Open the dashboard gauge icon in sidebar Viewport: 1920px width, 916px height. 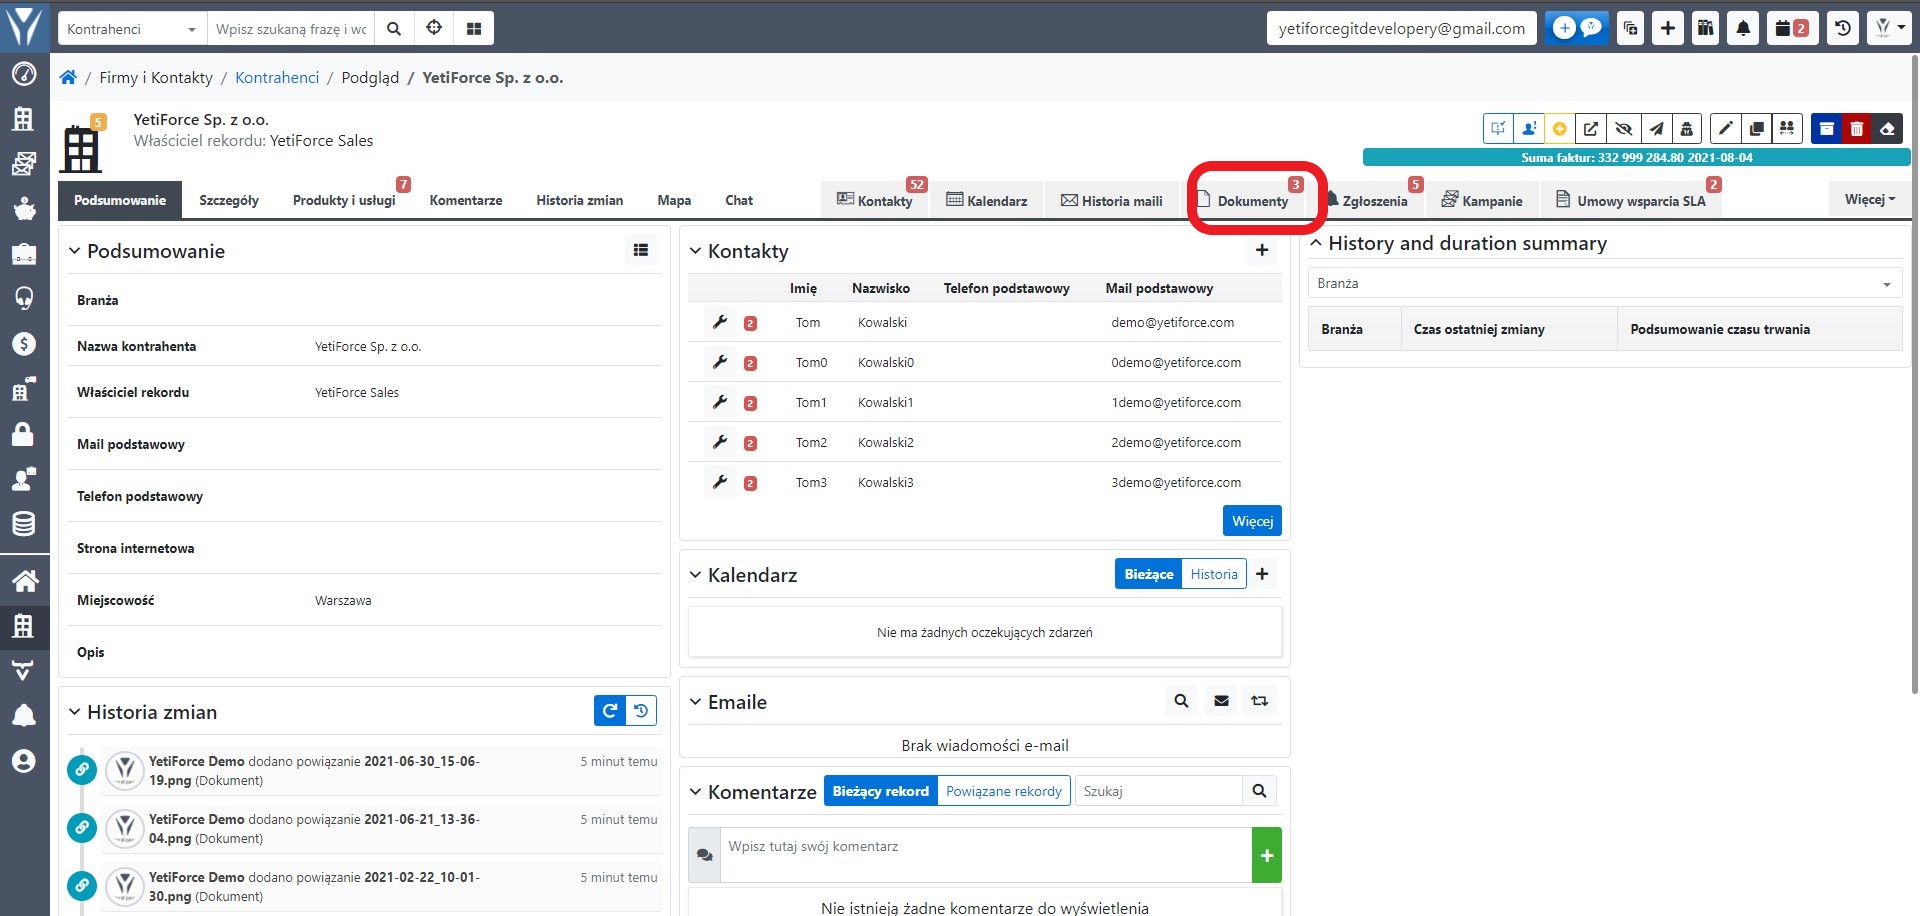coord(24,74)
